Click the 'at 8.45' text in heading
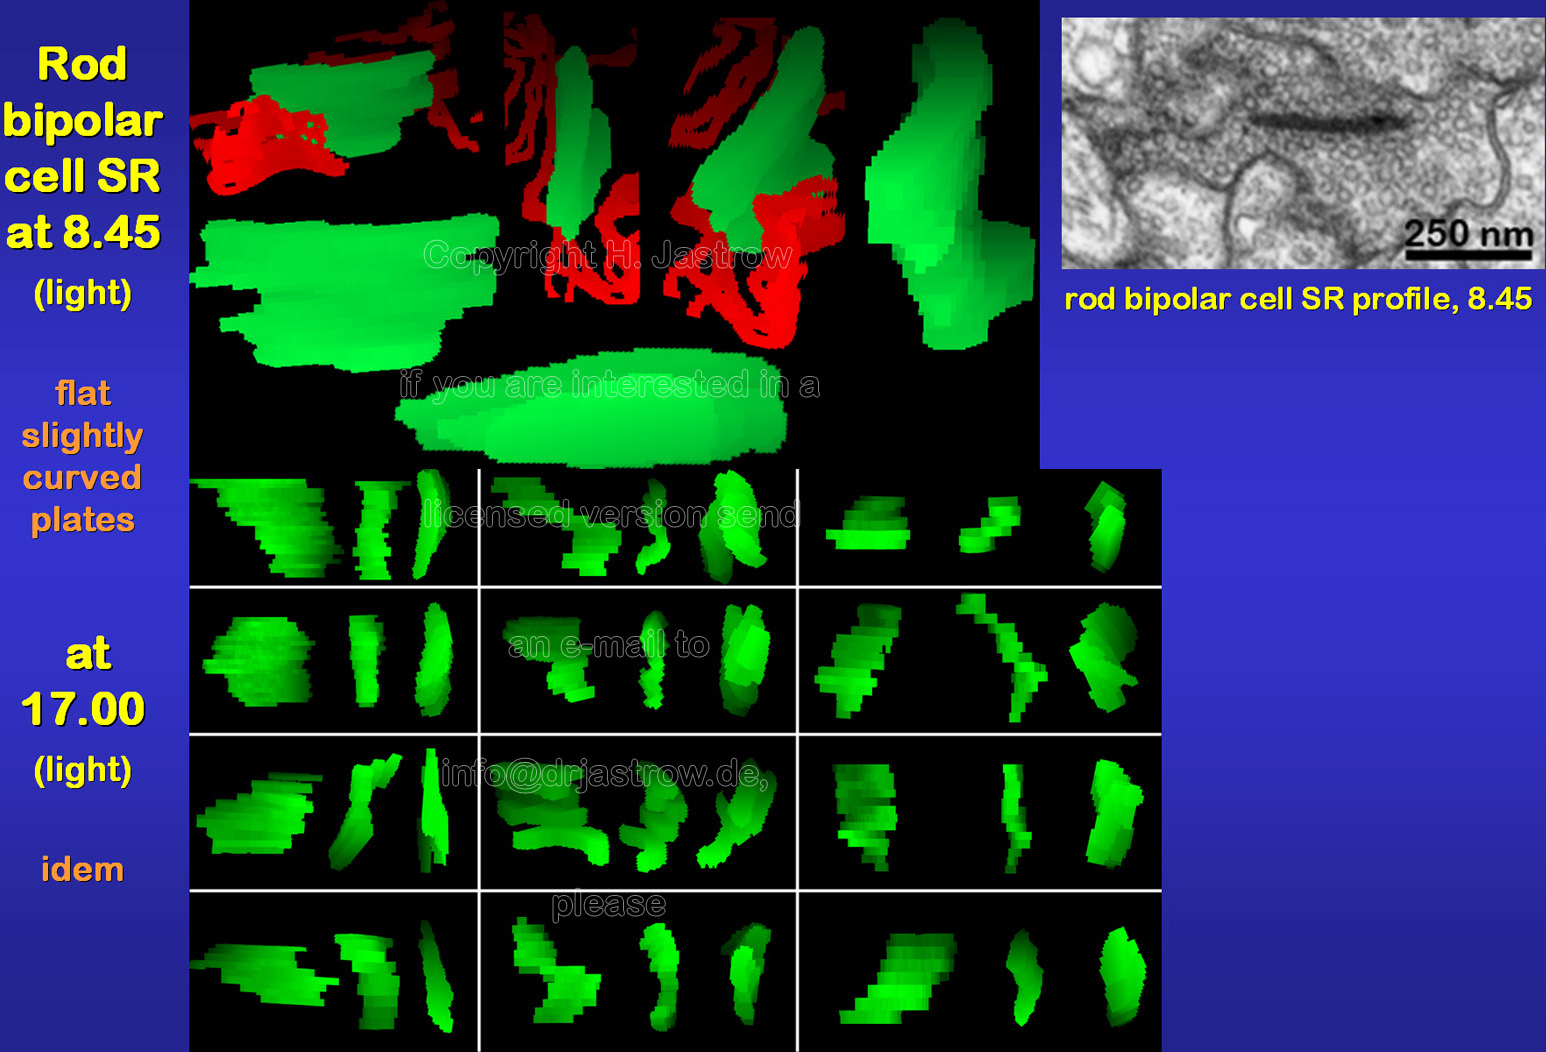Viewport: 1546px width, 1052px height. [83, 232]
